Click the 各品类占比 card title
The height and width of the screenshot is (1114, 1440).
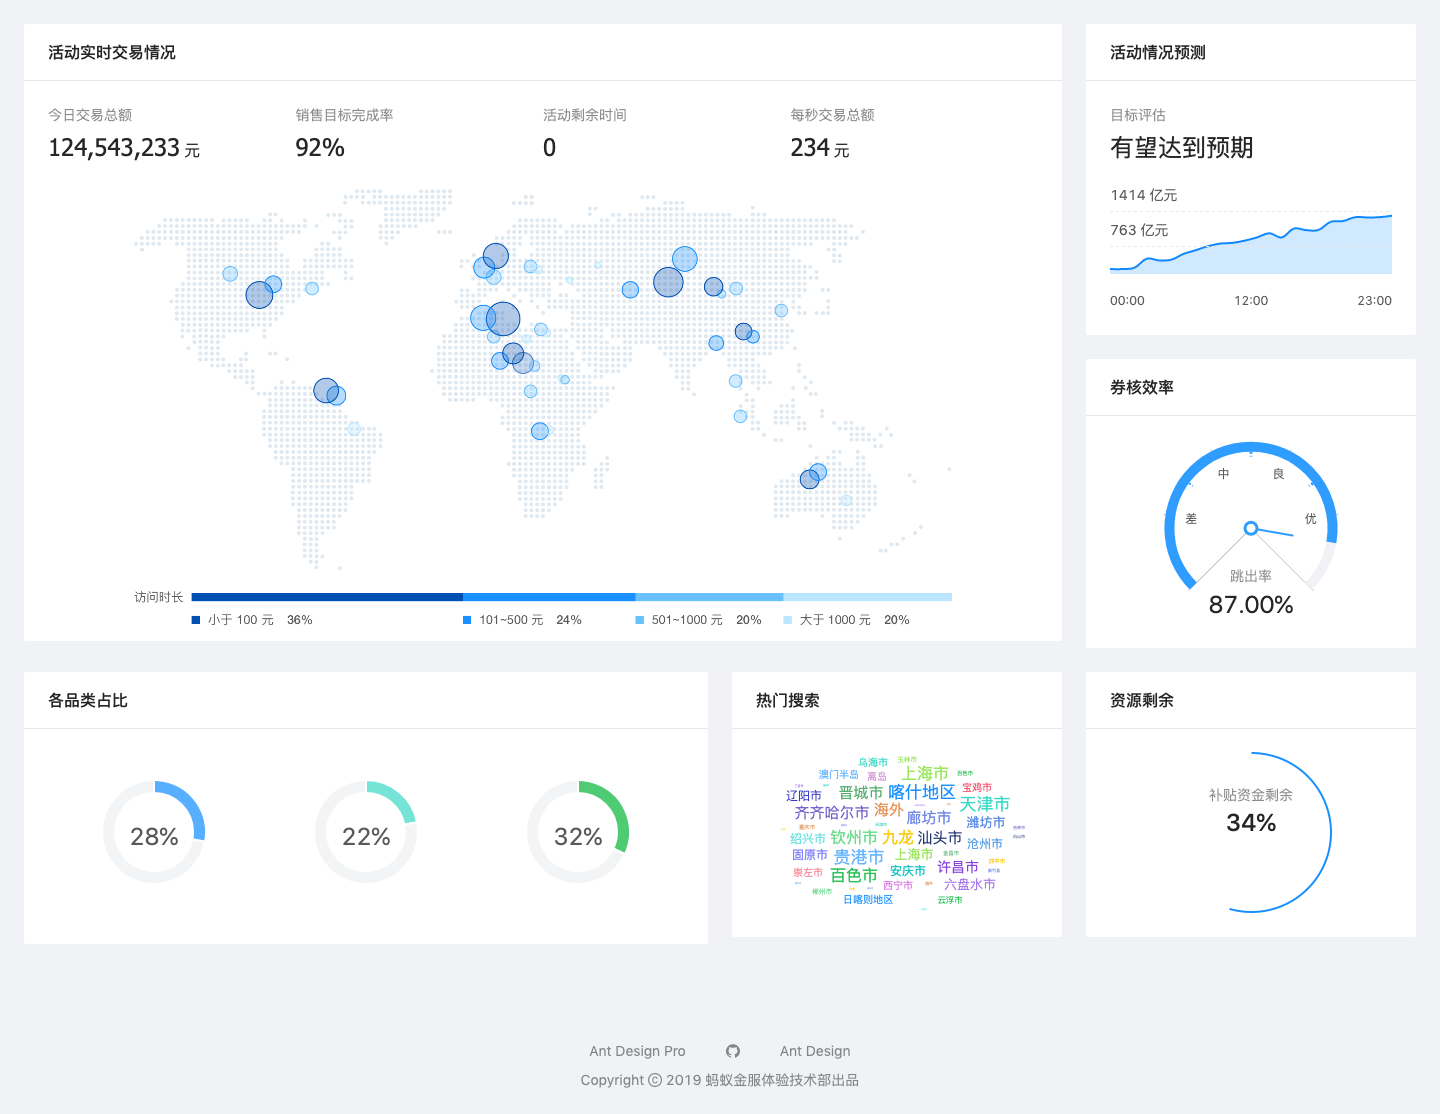click(88, 700)
